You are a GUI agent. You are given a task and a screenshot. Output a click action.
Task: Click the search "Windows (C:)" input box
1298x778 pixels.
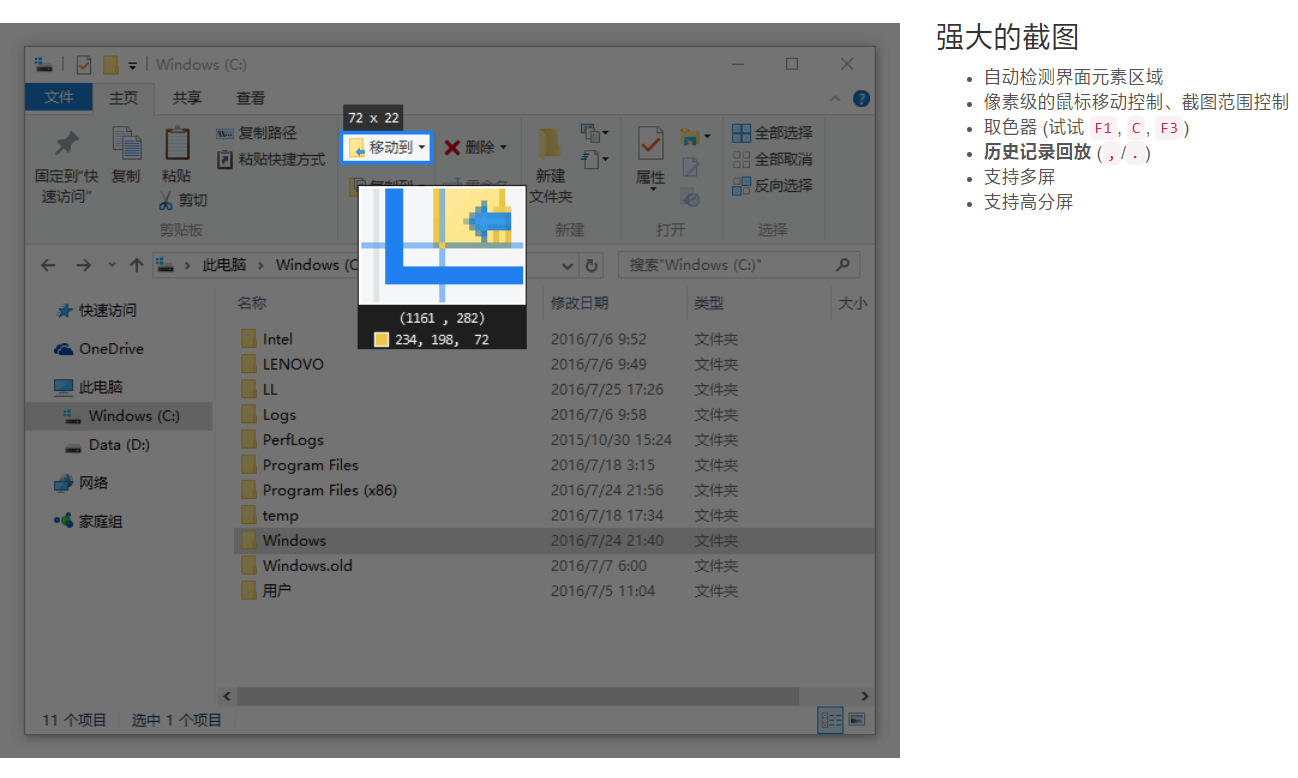pos(739,265)
